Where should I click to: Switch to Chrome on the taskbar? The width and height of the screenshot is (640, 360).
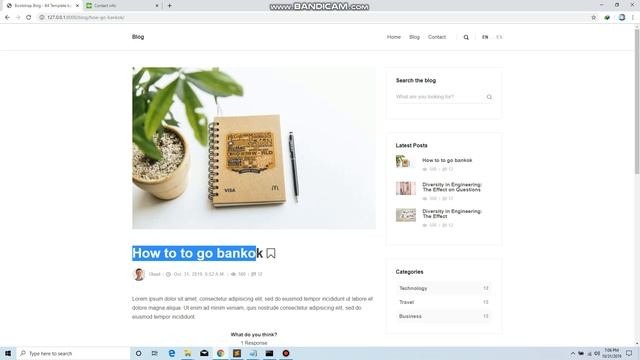coord(220,353)
